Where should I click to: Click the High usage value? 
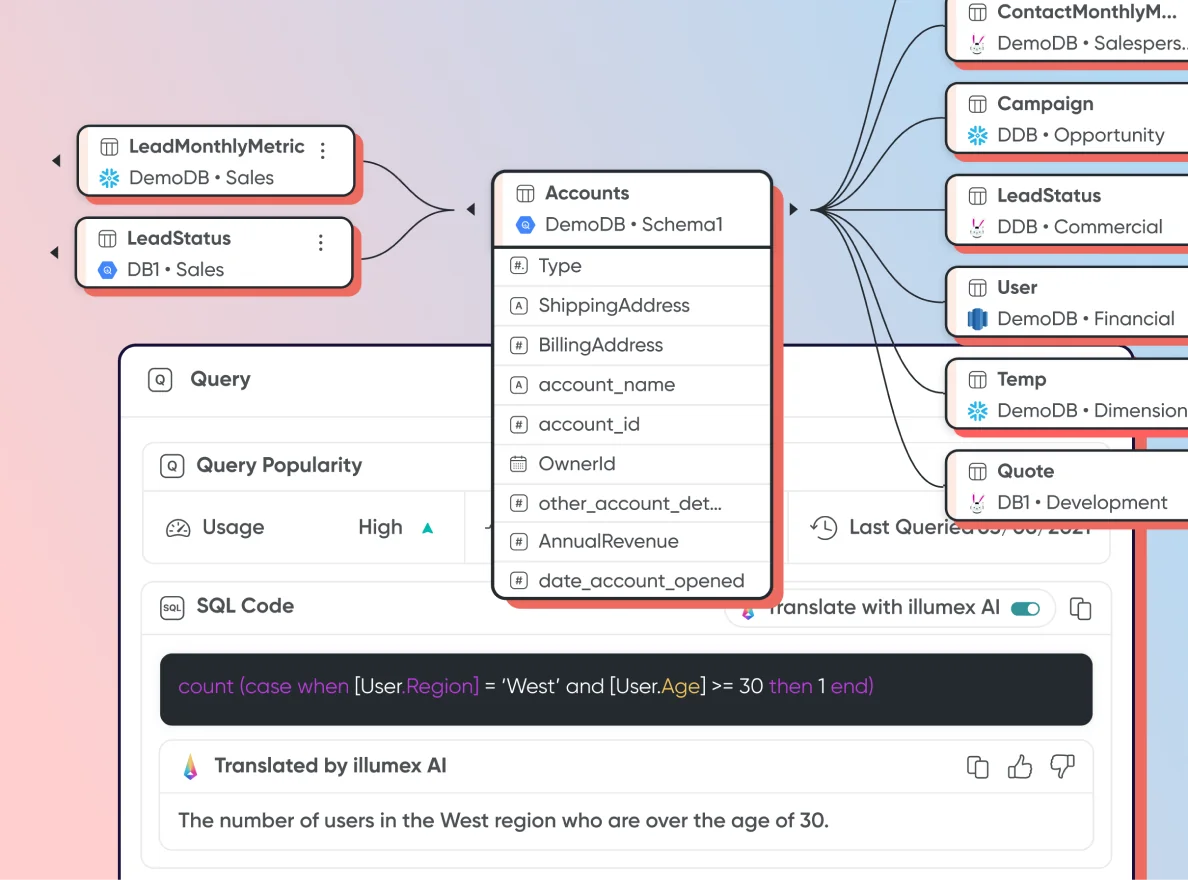pos(380,528)
